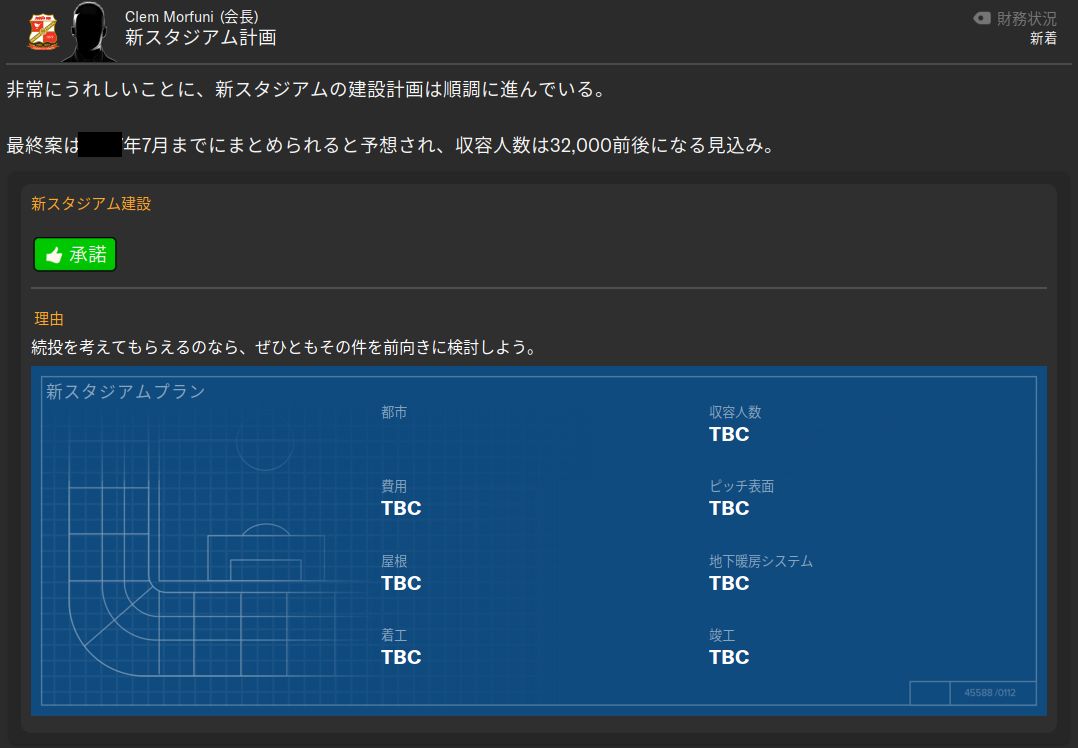Select the Clem Morfuni (会長) name

[191, 16]
